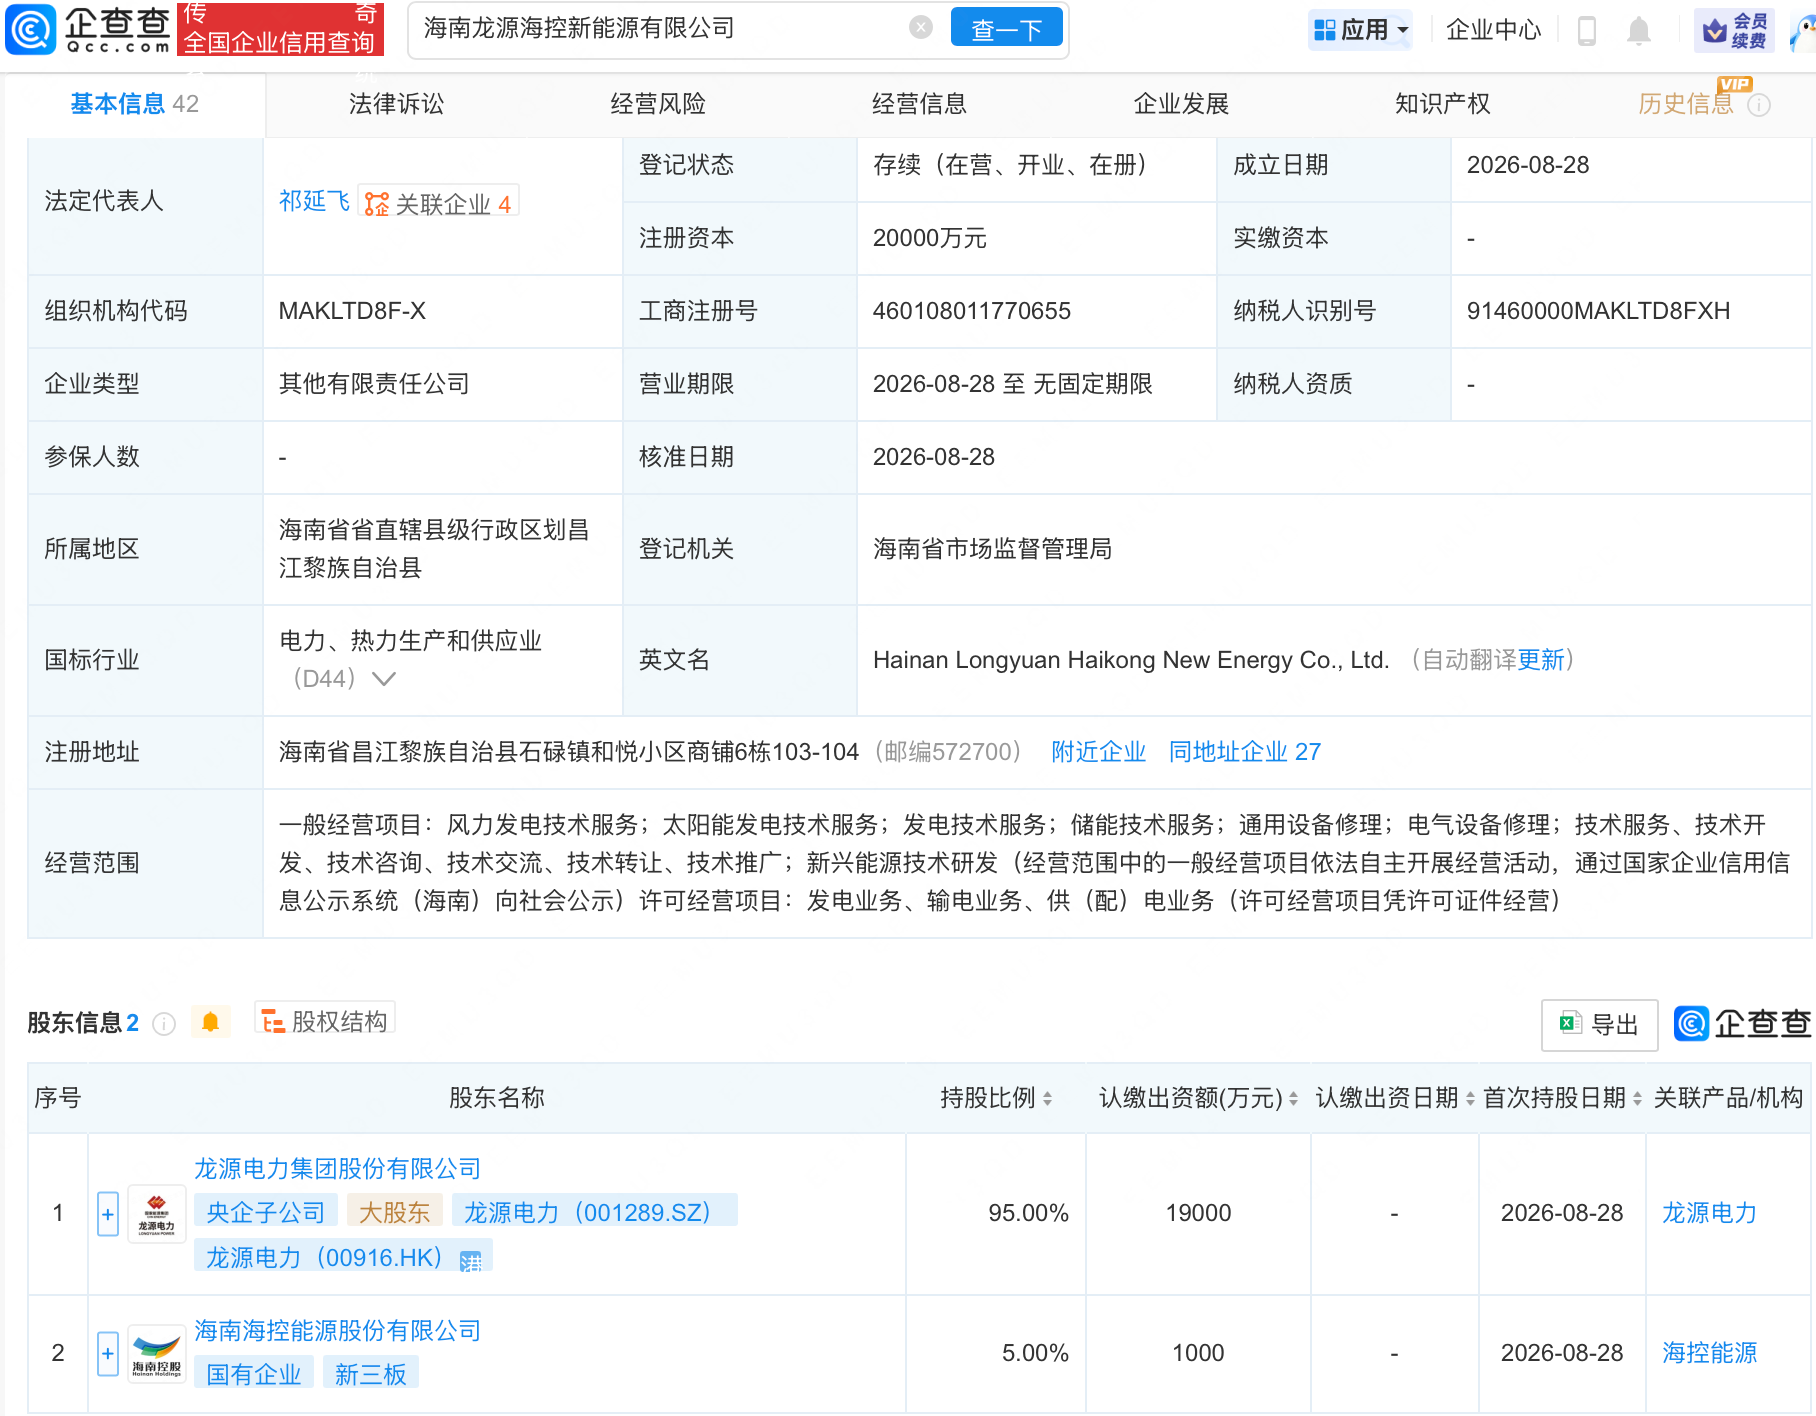Click 海南控股 company logo thumbnail

pos(157,1354)
